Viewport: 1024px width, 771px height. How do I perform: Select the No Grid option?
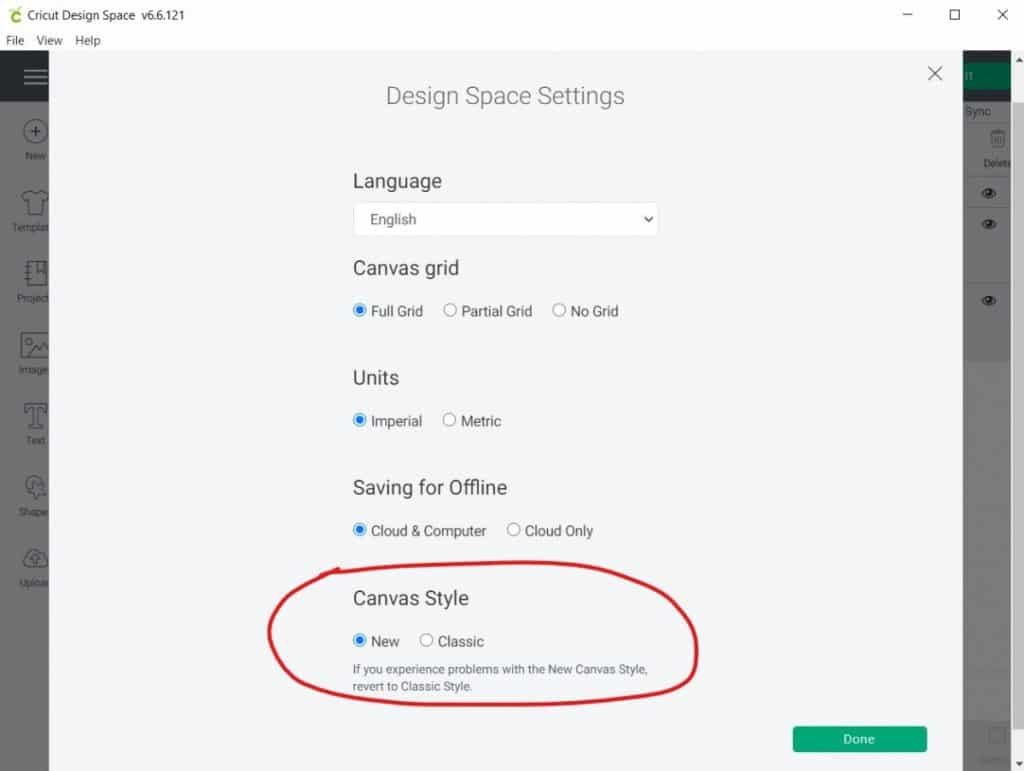[559, 310]
